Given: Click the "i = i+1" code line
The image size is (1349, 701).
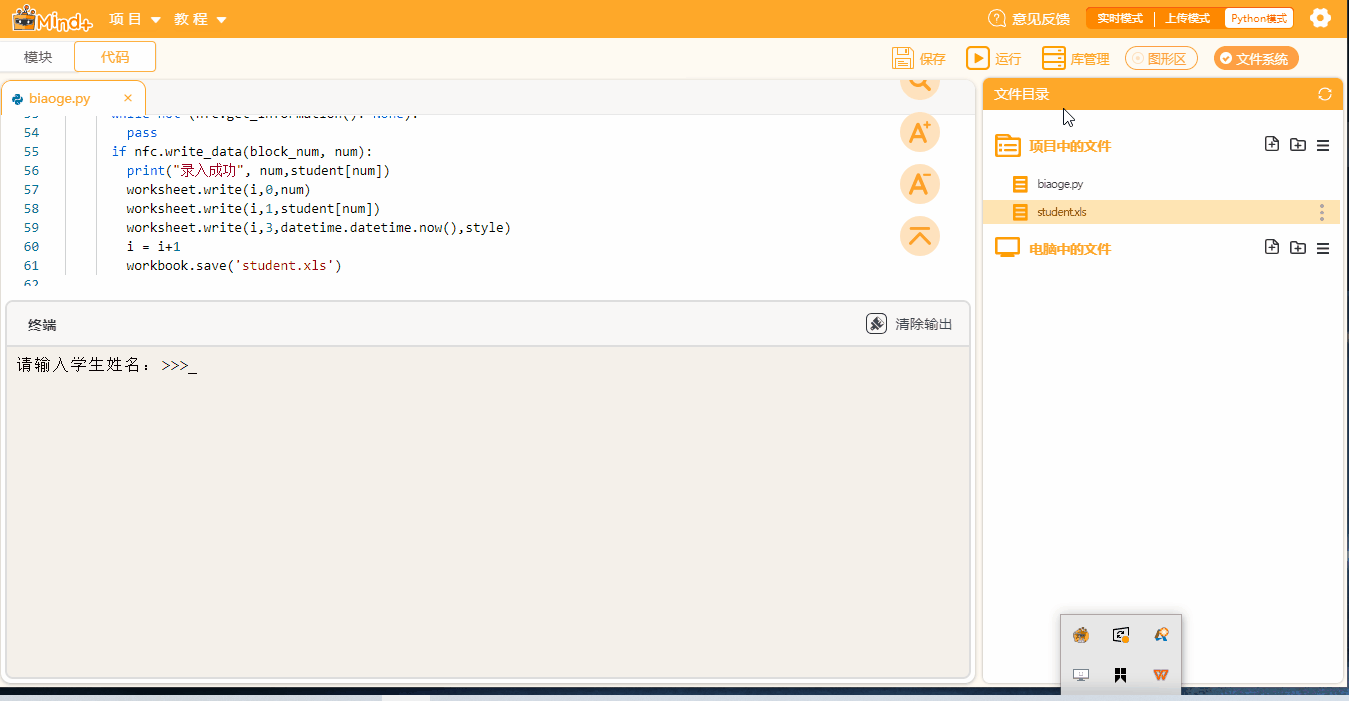Looking at the screenshot, I should point(153,246).
